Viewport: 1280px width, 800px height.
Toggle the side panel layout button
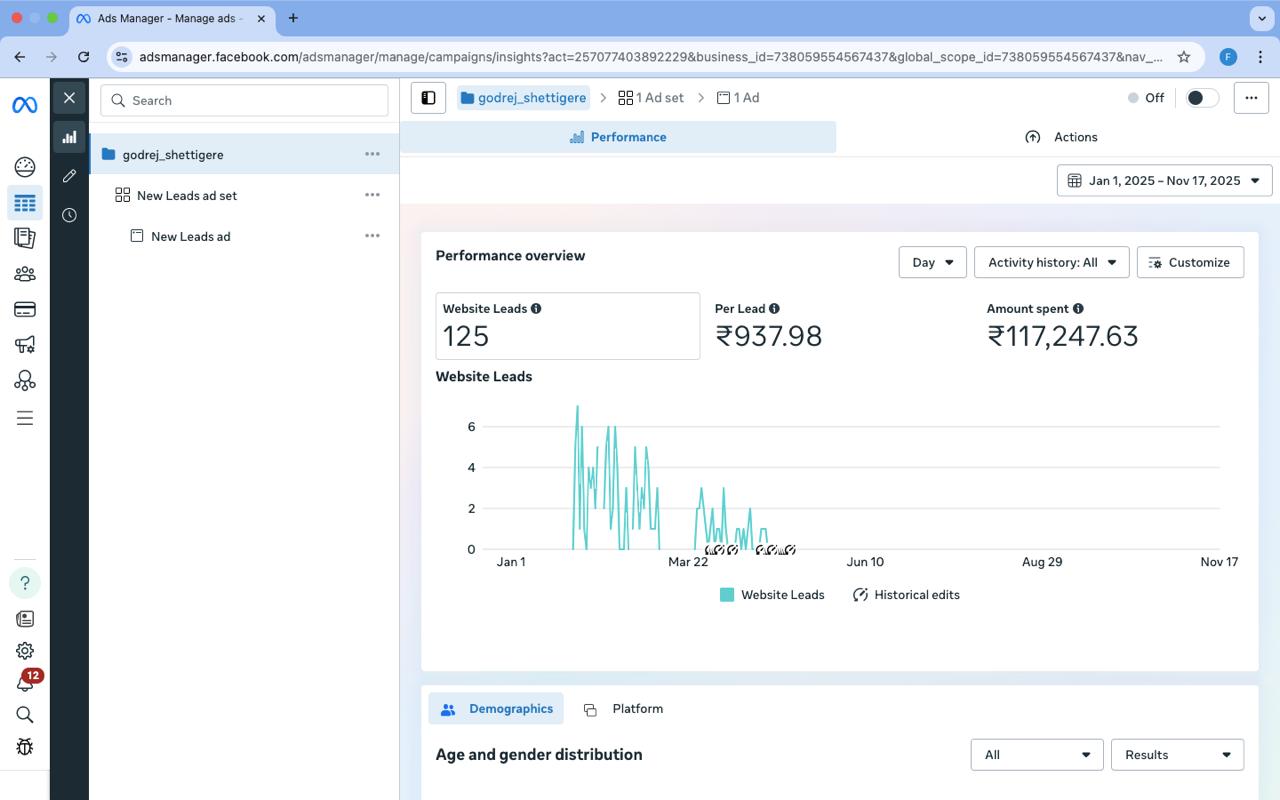coord(428,98)
